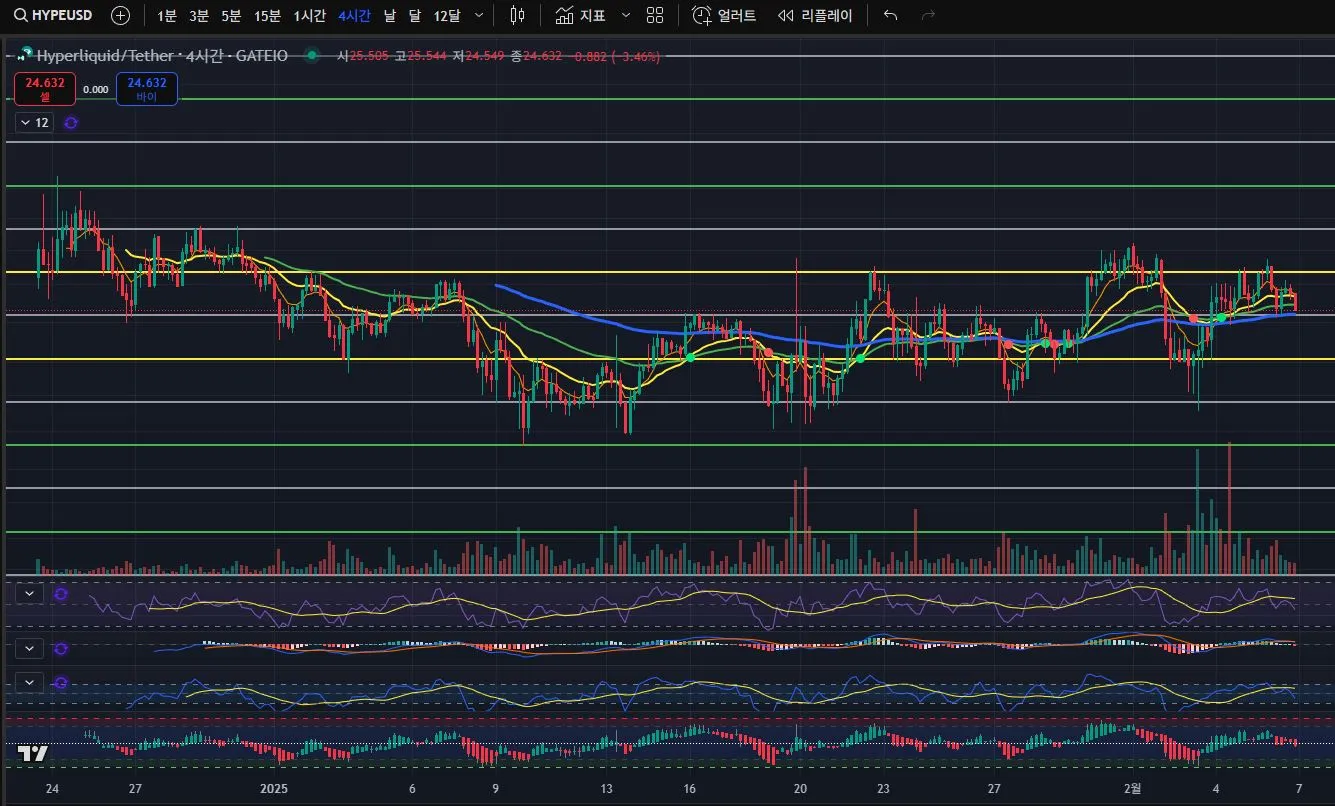This screenshot has height=806, width=1335.
Task: Click the 20 date label on time axis
Action: point(800,788)
